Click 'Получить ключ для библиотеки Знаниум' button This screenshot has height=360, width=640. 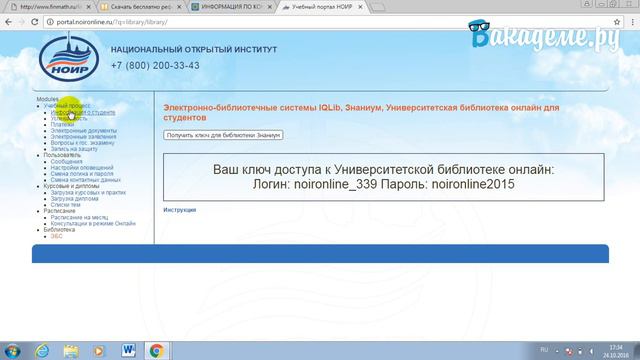[x=223, y=135]
